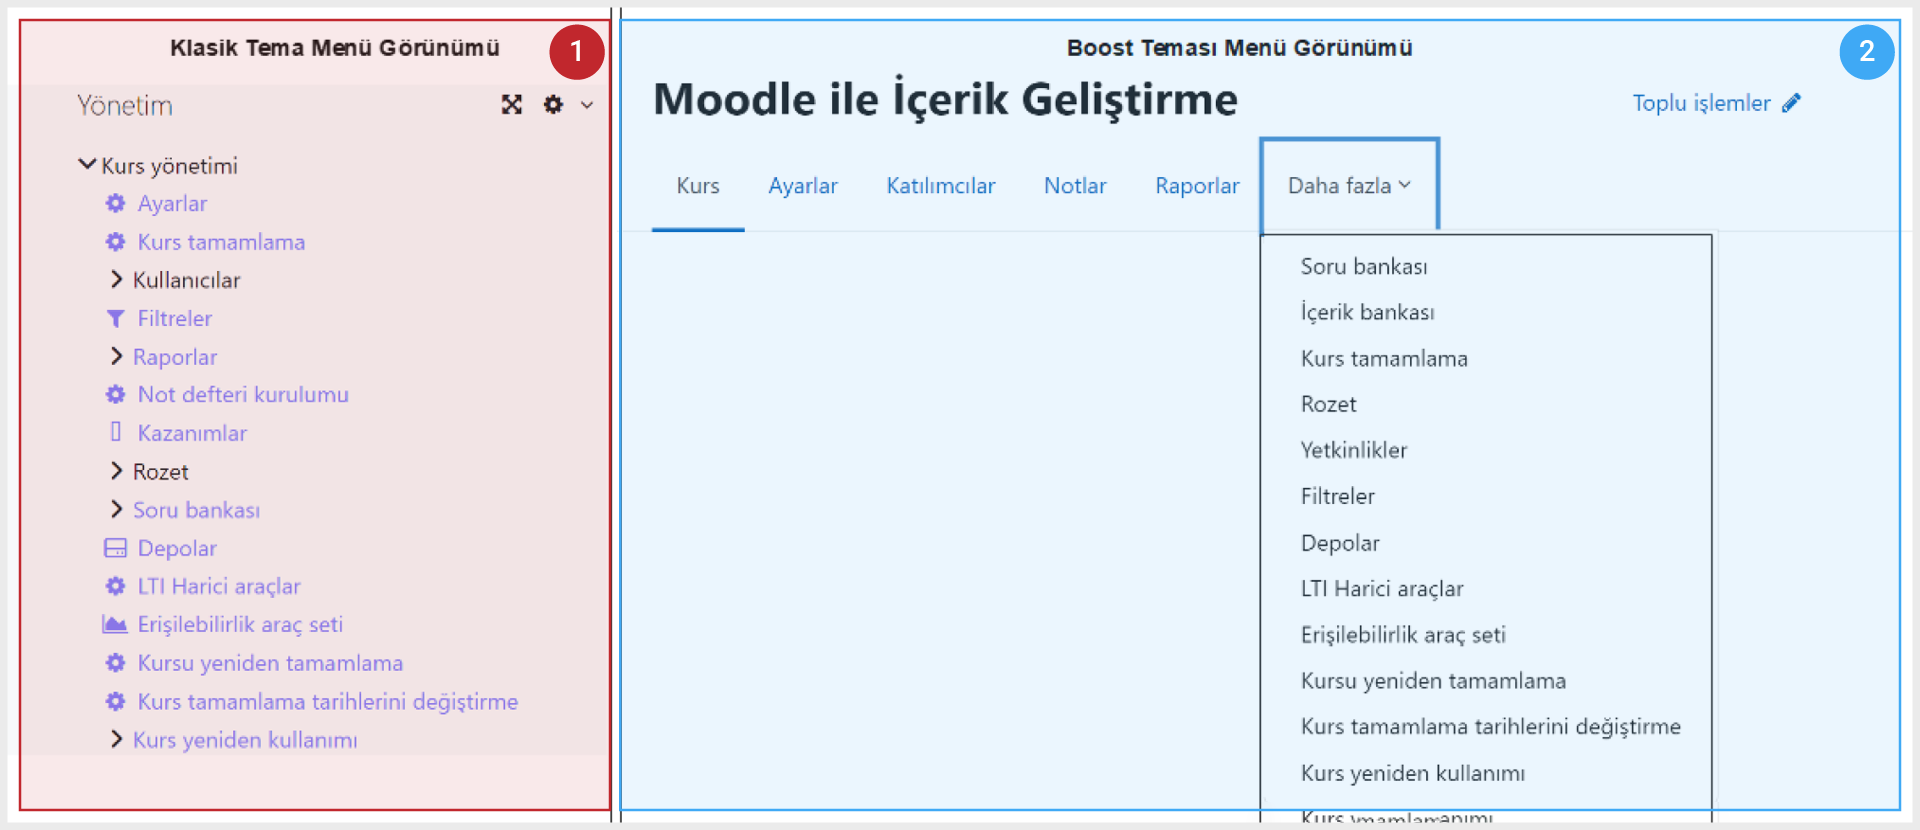
Task: Click Toplu işlemler link
Action: [1701, 103]
